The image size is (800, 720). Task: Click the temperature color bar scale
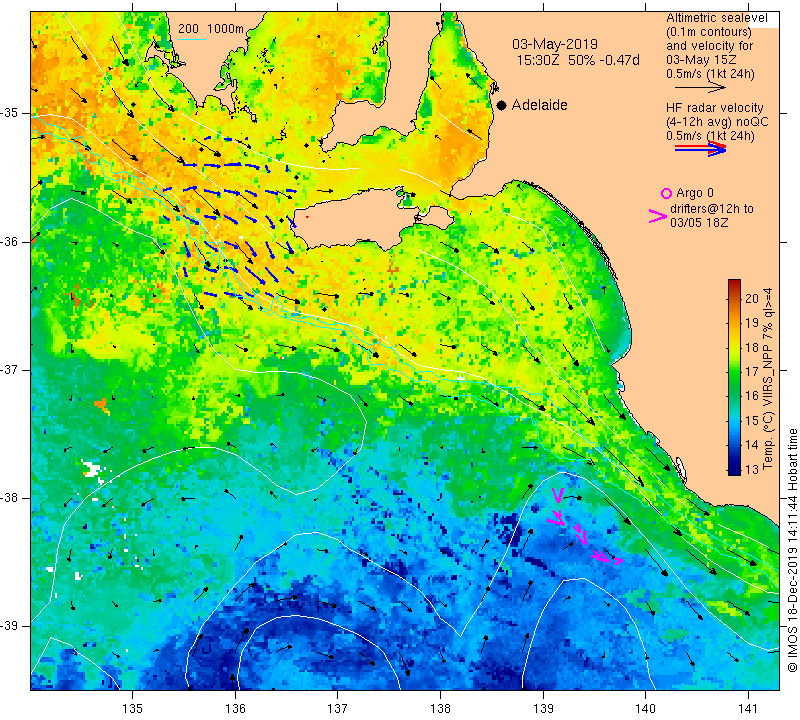point(734,377)
